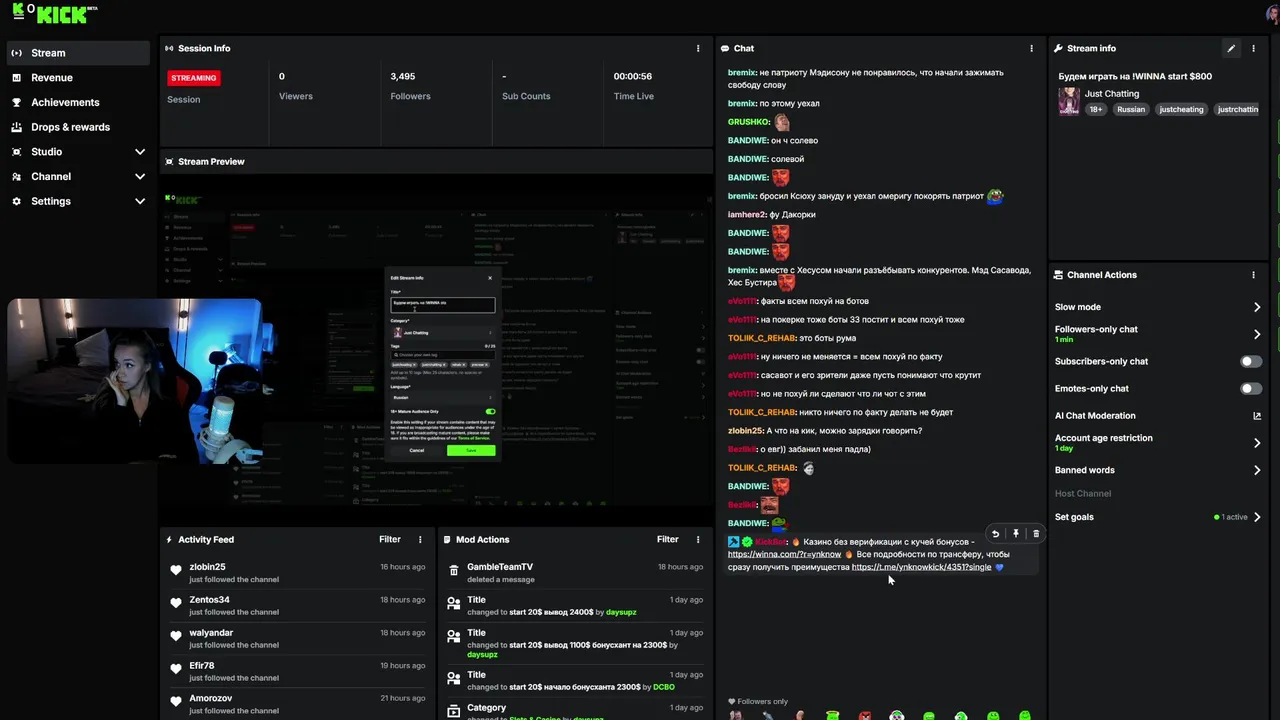
Task: Click the justcheating tag
Action: click(1181, 109)
